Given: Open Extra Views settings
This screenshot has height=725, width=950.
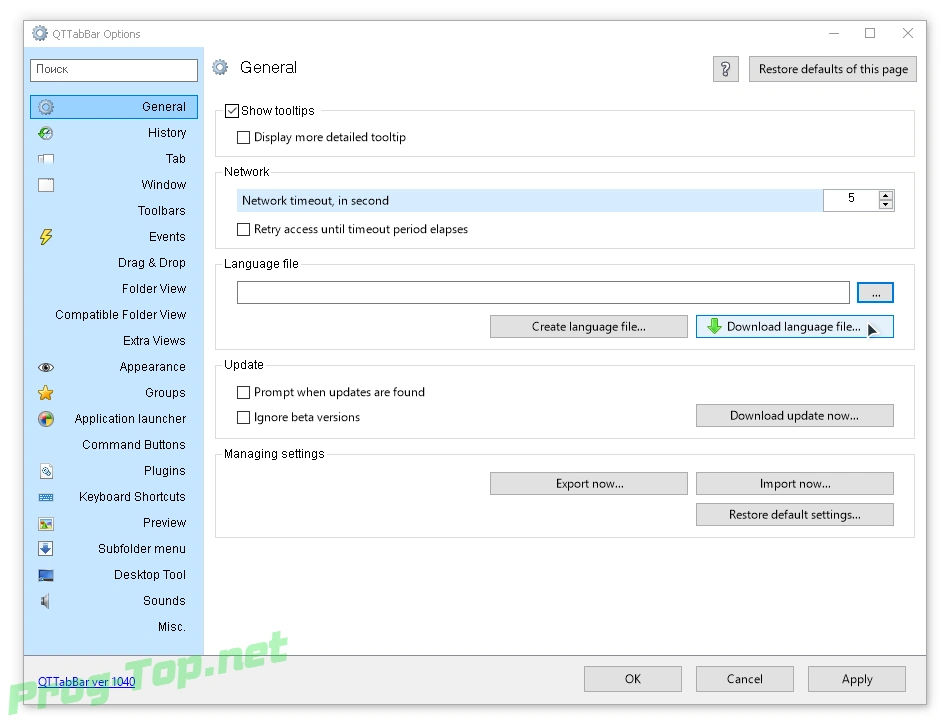Looking at the screenshot, I should [x=114, y=341].
